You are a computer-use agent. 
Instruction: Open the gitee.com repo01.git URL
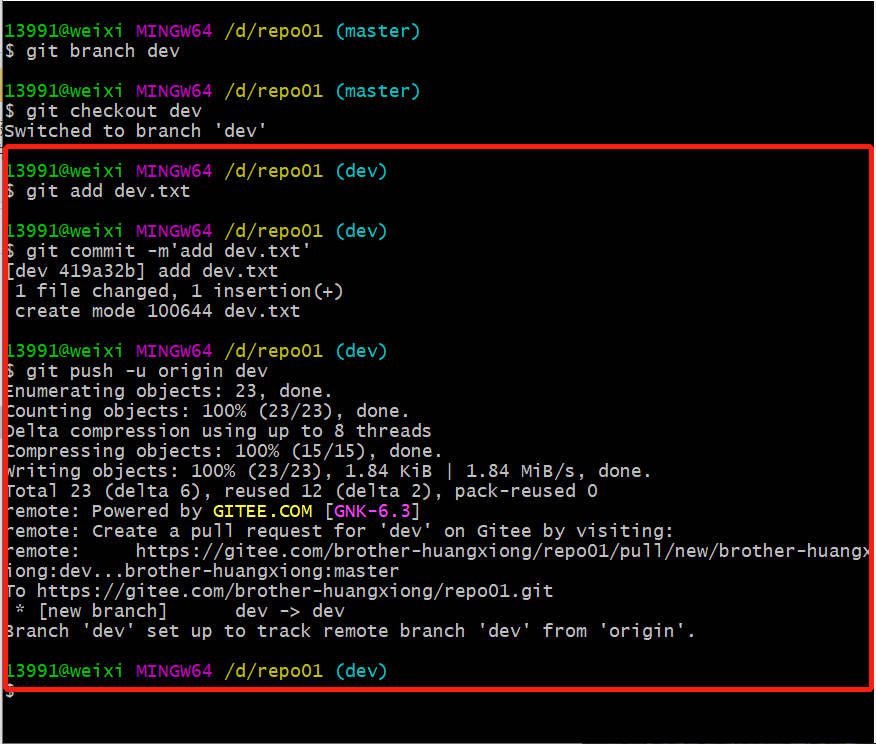coord(295,592)
